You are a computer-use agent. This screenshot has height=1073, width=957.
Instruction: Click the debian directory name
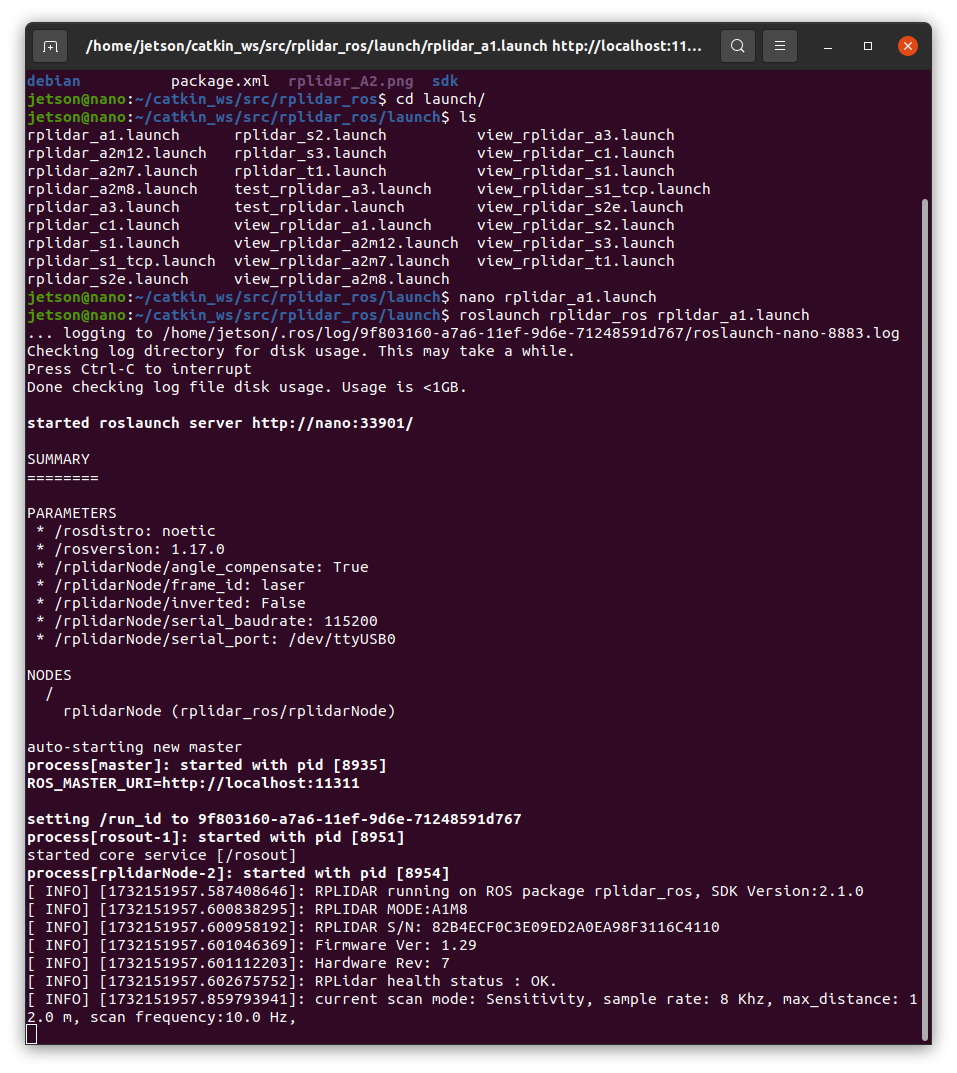tap(53, 81)
